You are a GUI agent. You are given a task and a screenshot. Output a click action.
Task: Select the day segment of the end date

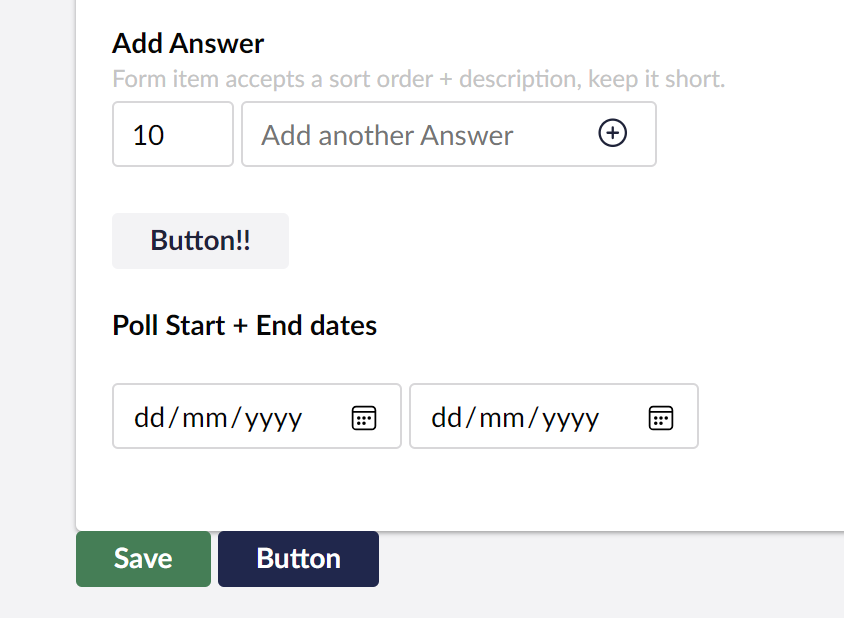pos(446,417)
